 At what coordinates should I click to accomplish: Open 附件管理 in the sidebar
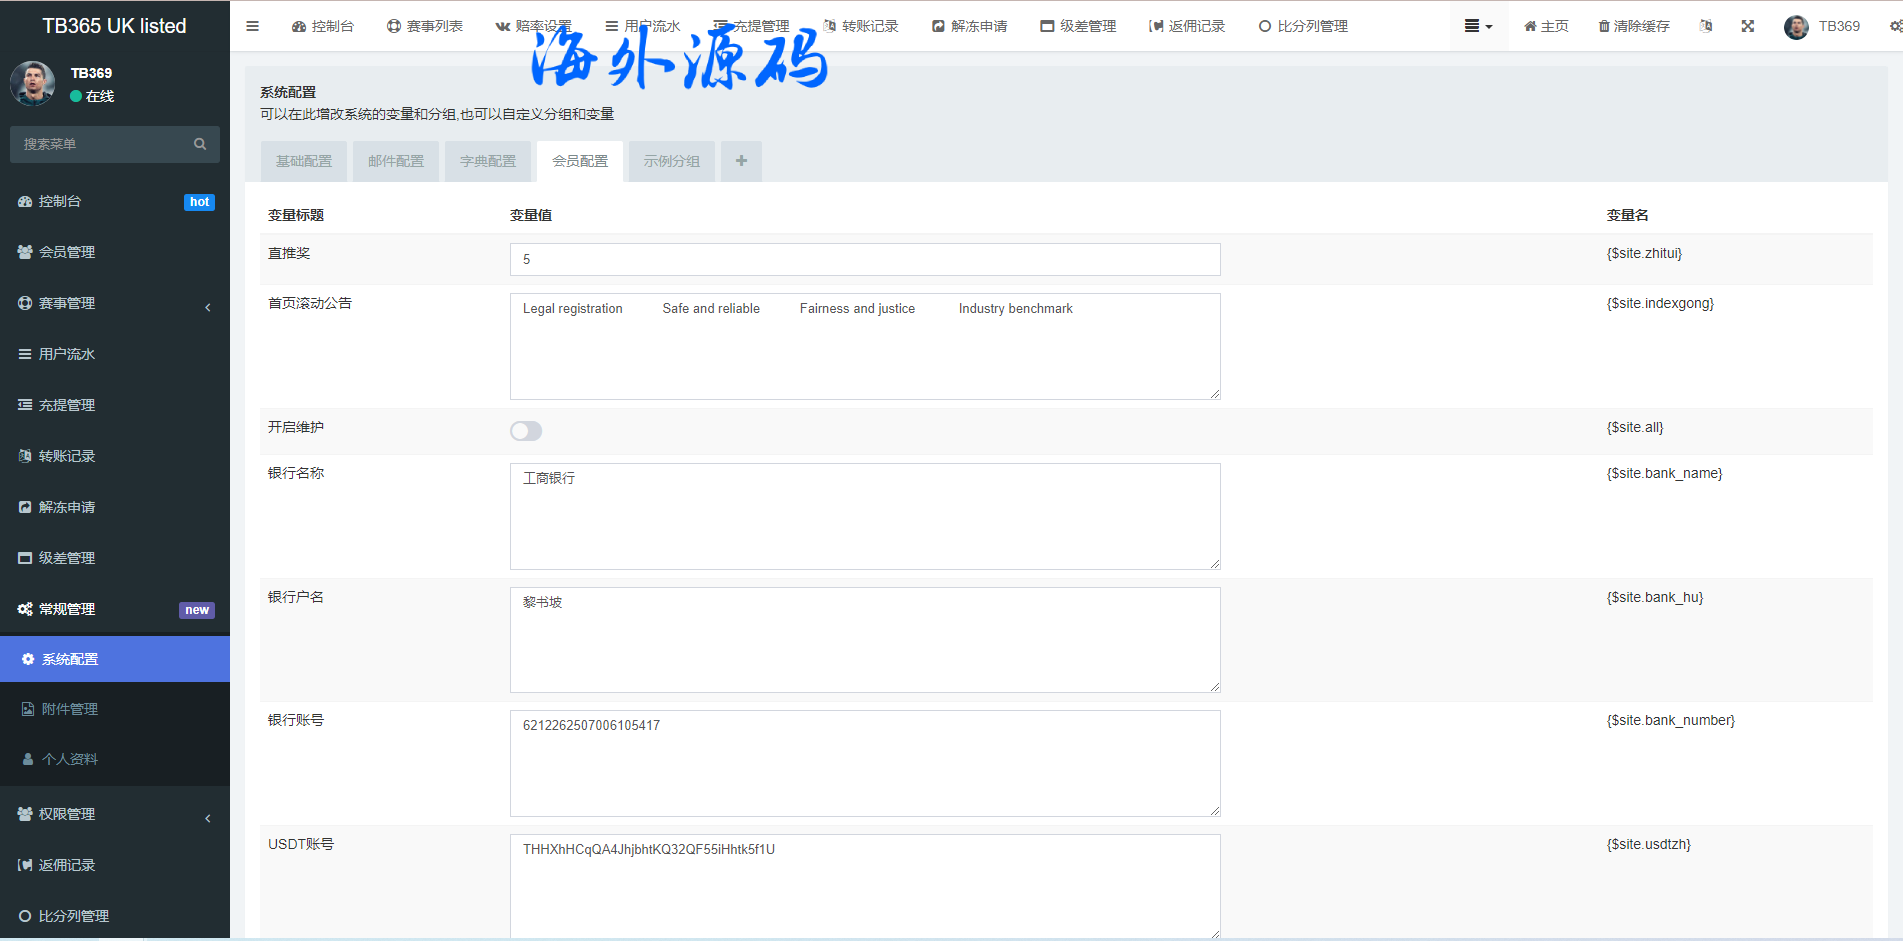click(x=70, y=709)
